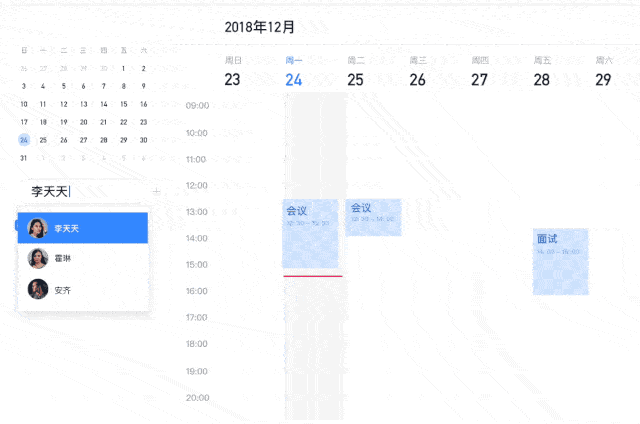Pick date 17 in mini calendar
Screen dimensions: 640x424
pyautogui.click(x=24, y=122)
